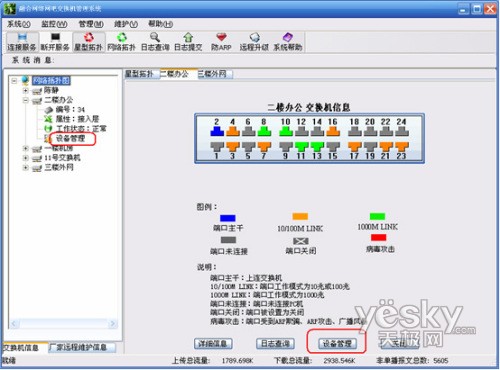500x370 pixels.
Task: Click the 设备管理 button at bottom
Action: (337, 343)
